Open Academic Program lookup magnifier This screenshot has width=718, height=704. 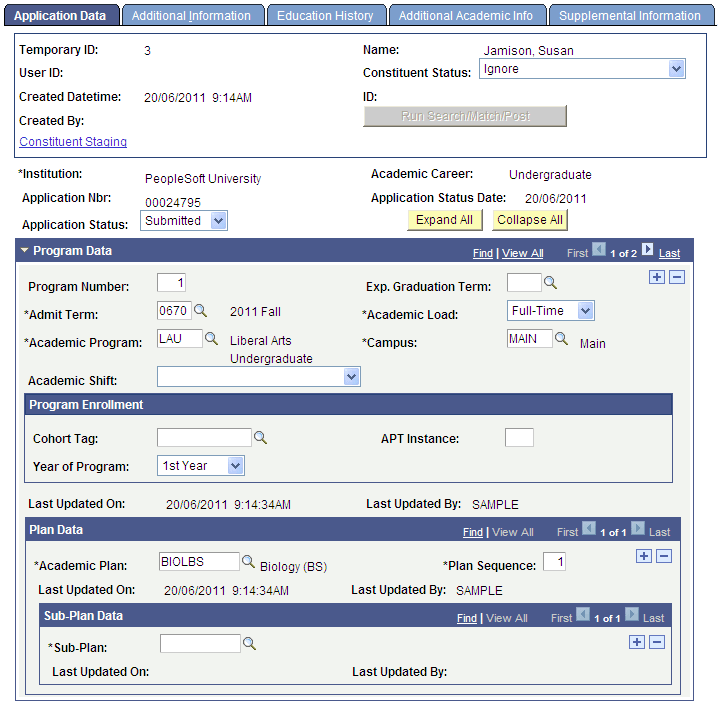[x=211, y=338]
